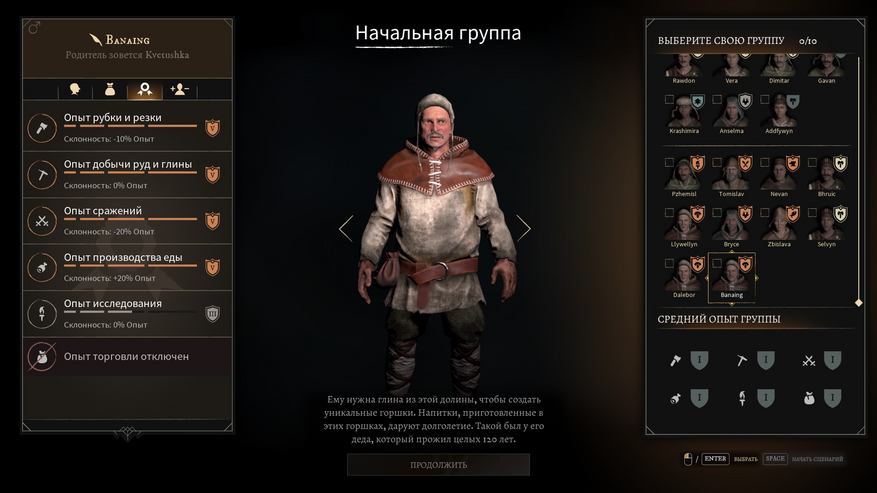This screenshot has height=493, width=877.
Task: Click the exploration experience torch icon
Action: coord(42,314)
